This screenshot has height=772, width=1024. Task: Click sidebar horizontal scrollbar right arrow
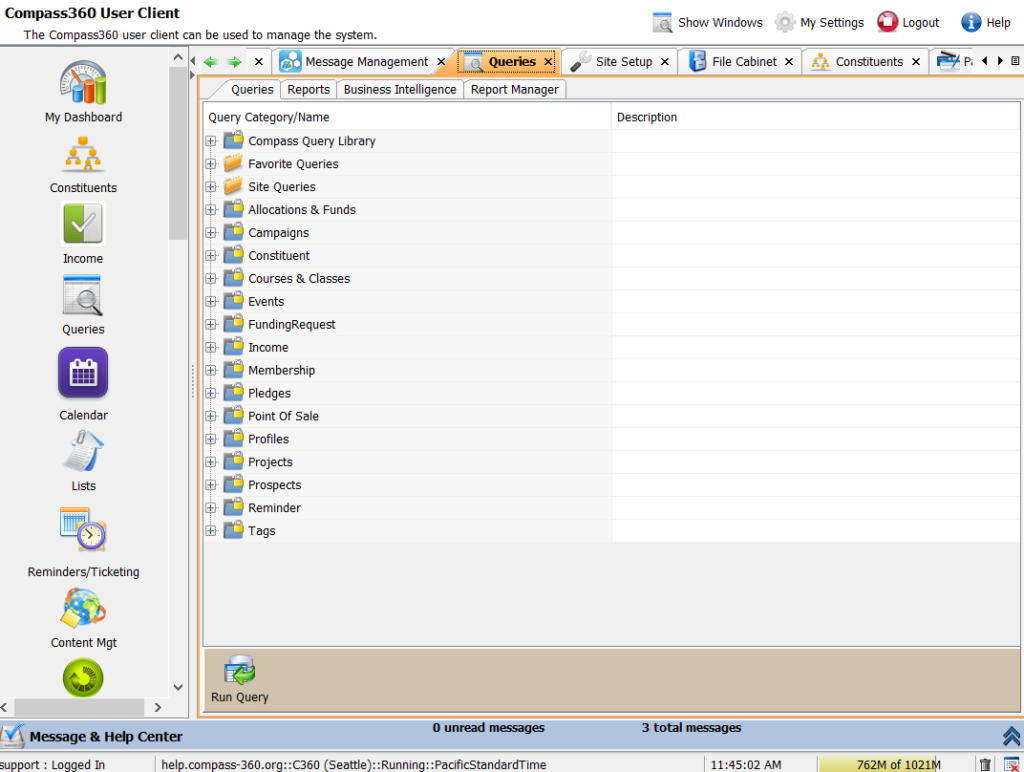[157, 707]
